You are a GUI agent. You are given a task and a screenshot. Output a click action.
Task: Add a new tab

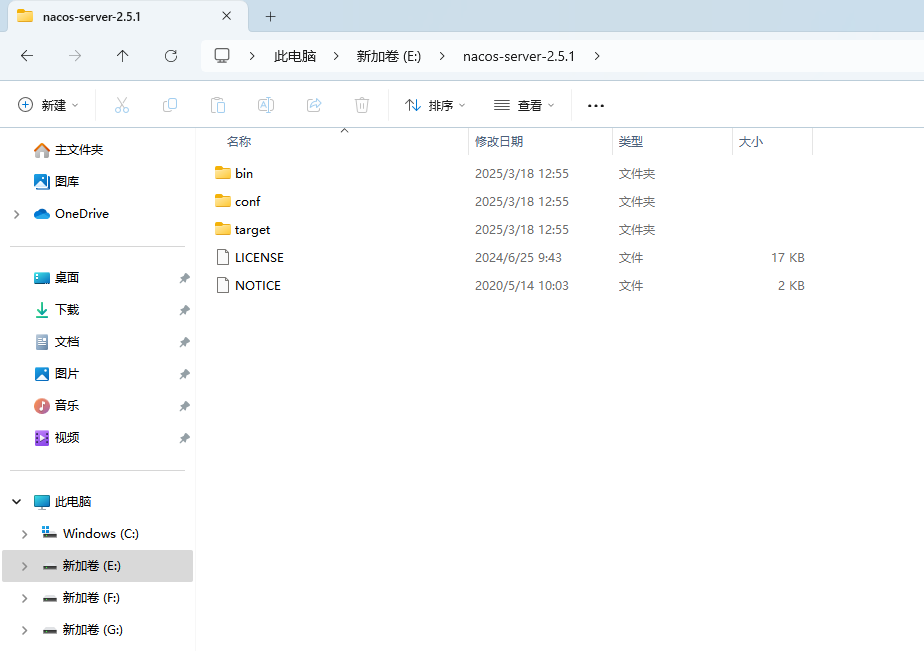click(270, 16)
